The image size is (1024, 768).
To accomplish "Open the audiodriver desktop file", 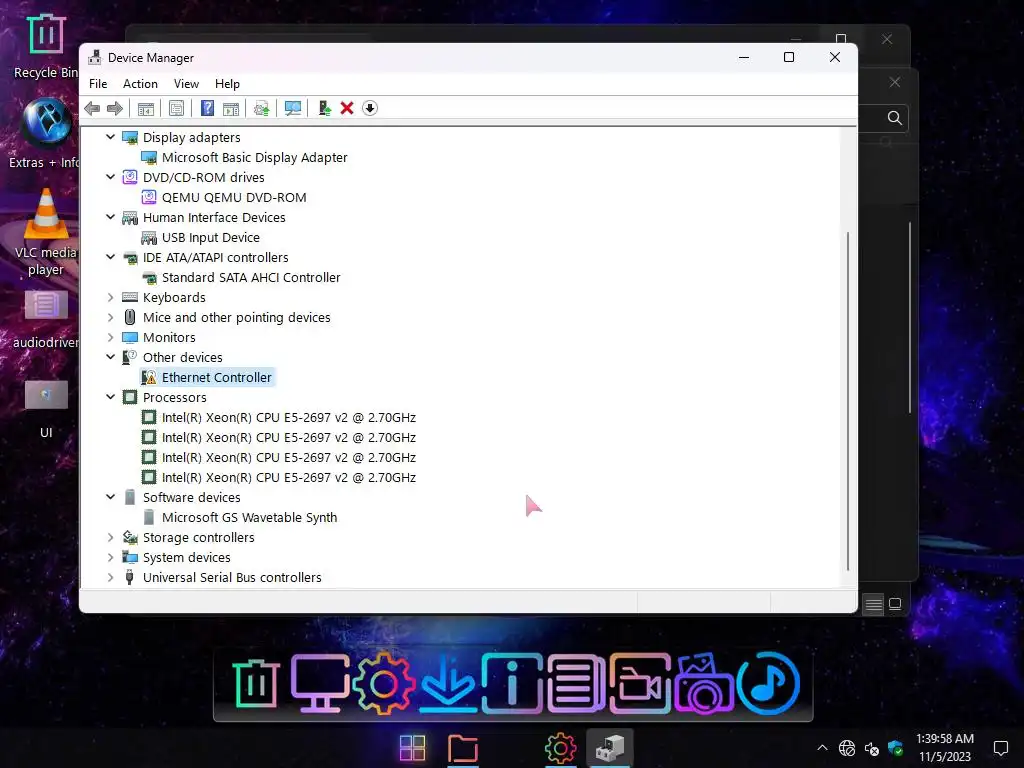I will [x=46, y=319].
